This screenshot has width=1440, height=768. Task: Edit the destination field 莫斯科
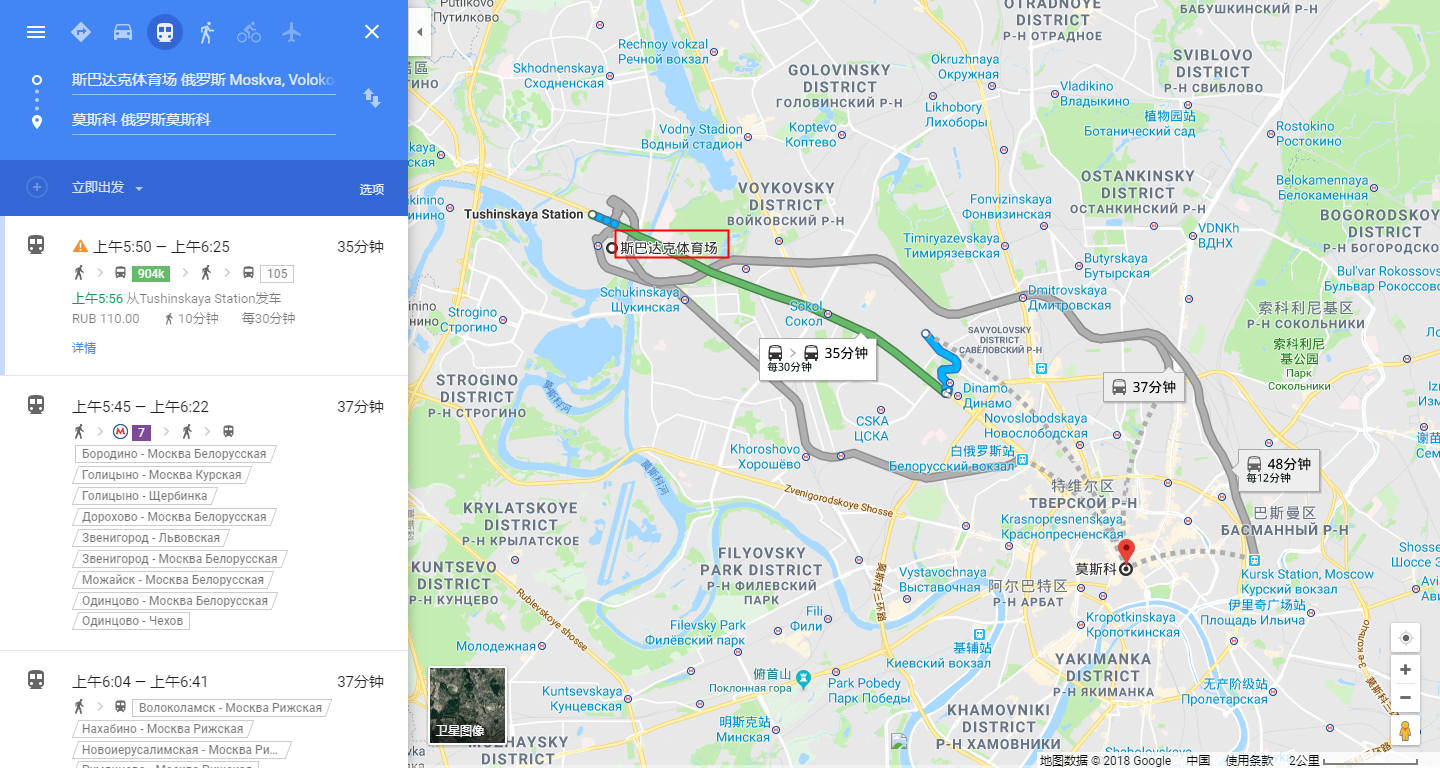pyautogui.click(x=203, y=120)
